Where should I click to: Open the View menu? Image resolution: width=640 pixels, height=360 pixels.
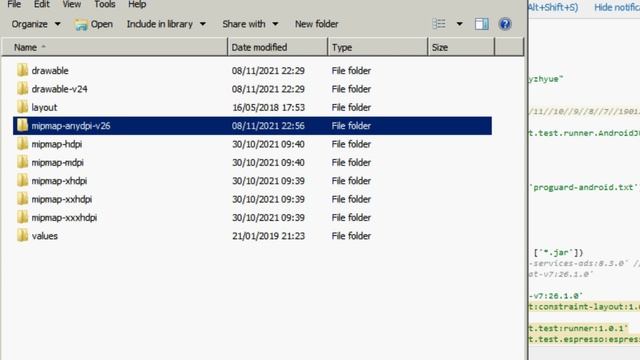71,4
